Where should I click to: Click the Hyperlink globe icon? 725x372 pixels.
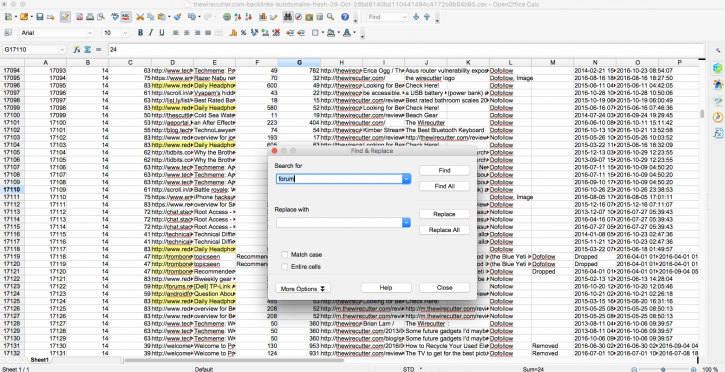pyautogui.click(x=227, y=17)
